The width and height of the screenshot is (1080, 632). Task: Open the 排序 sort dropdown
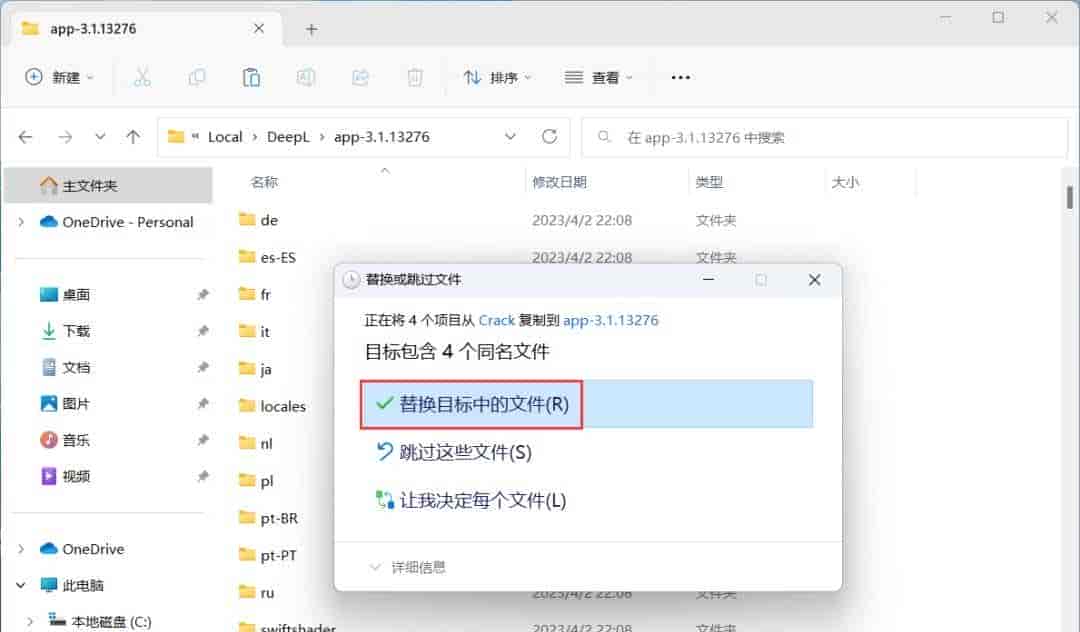pyautogui.click(x=497, y=77)
